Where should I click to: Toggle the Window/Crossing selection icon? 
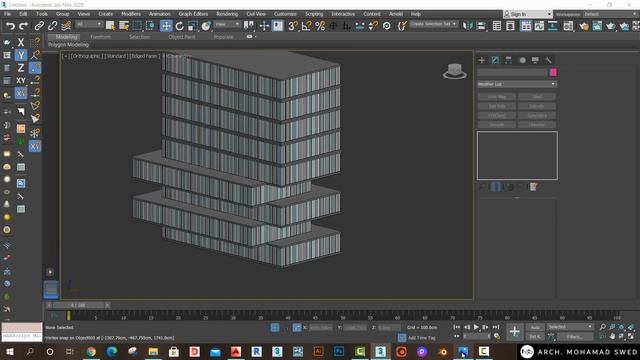(x=151, y=26)
